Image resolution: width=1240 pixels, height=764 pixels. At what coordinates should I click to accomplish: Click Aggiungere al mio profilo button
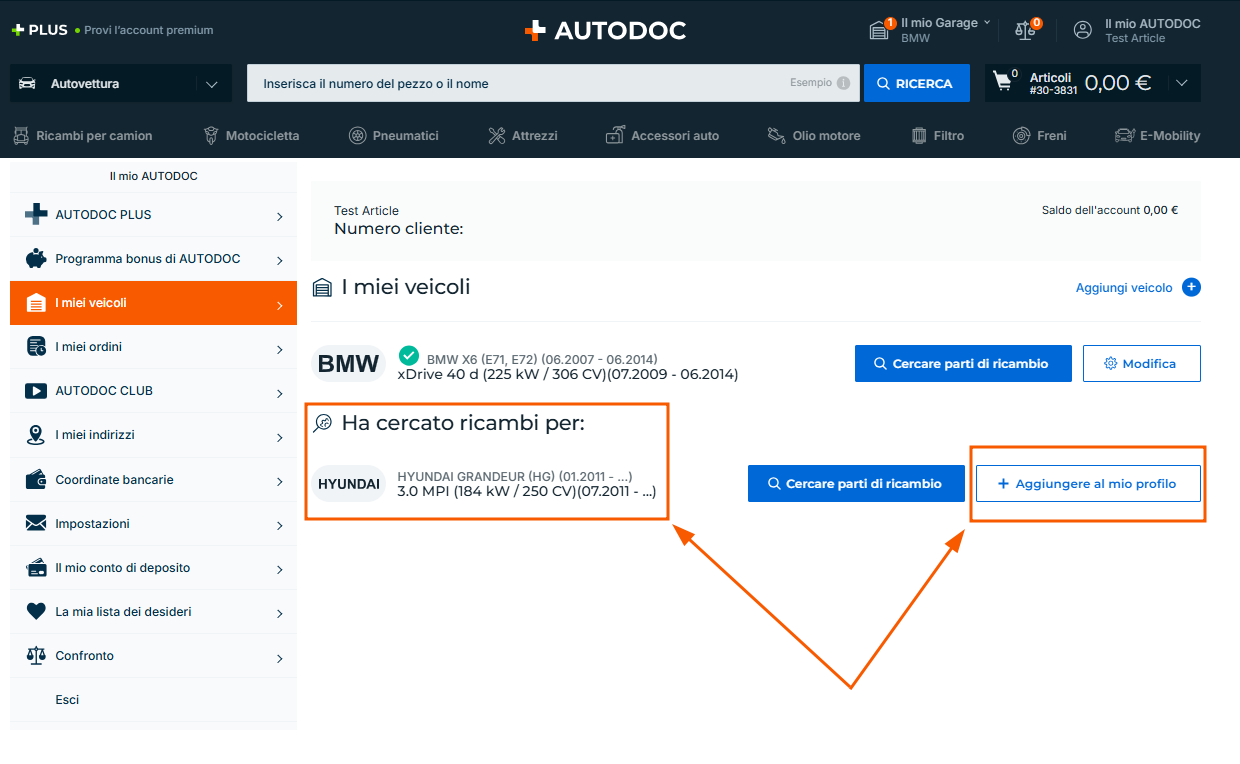[1087, 484]
